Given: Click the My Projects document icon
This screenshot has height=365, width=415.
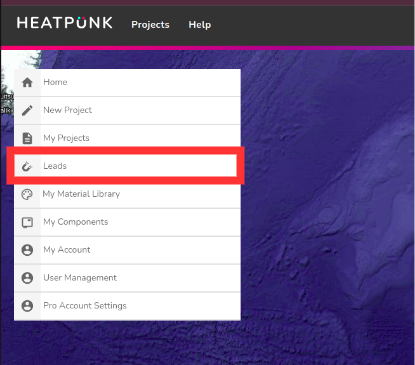Looking at the screenshot, I should (27, 138).
